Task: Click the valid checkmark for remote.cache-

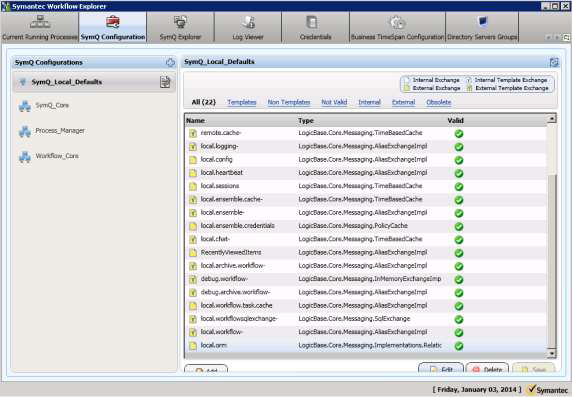Action: coord(459,134)
